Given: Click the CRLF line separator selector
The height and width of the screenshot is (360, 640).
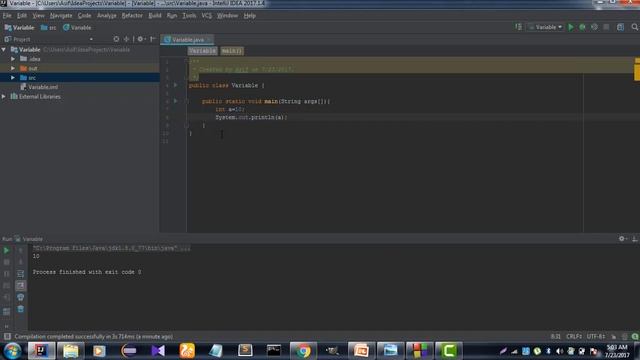Looking at the screenshot, I should tap(574, 336).
